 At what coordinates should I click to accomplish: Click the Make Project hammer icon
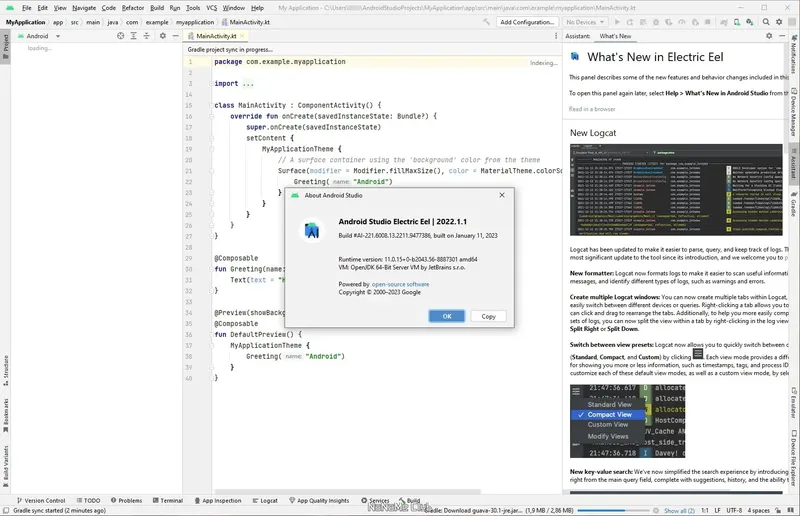(x=486, y=22)
